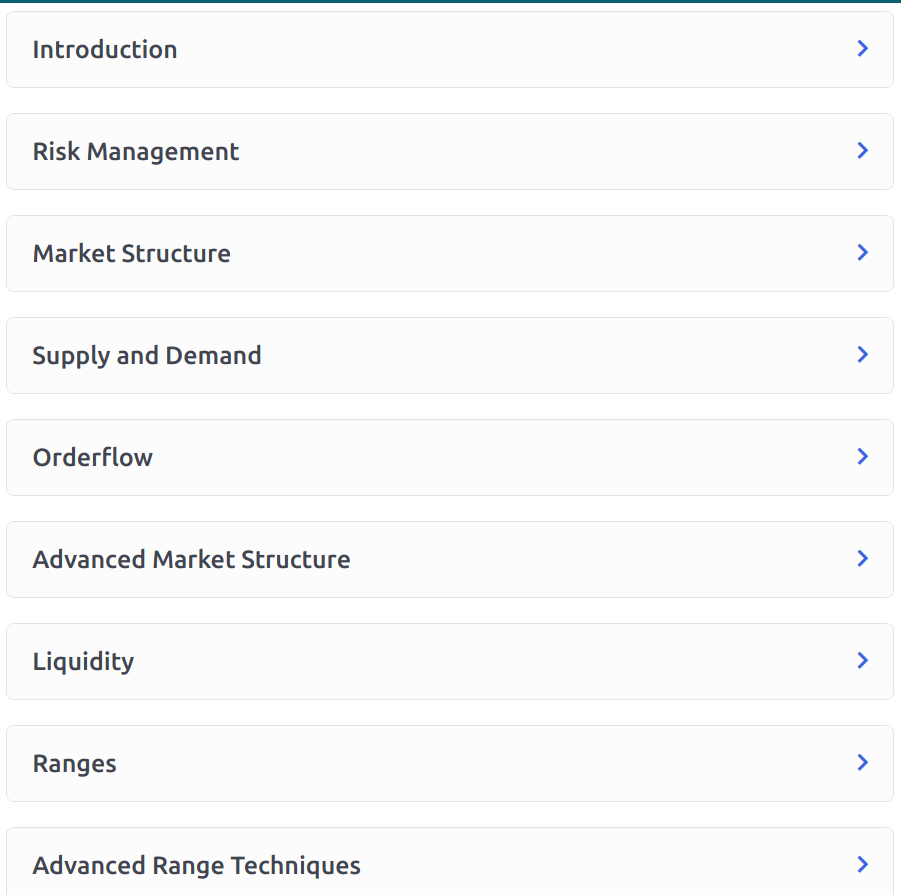901x895 pixels.
Task: Click the chevron arrow beside Introduction
Action: 862,49
